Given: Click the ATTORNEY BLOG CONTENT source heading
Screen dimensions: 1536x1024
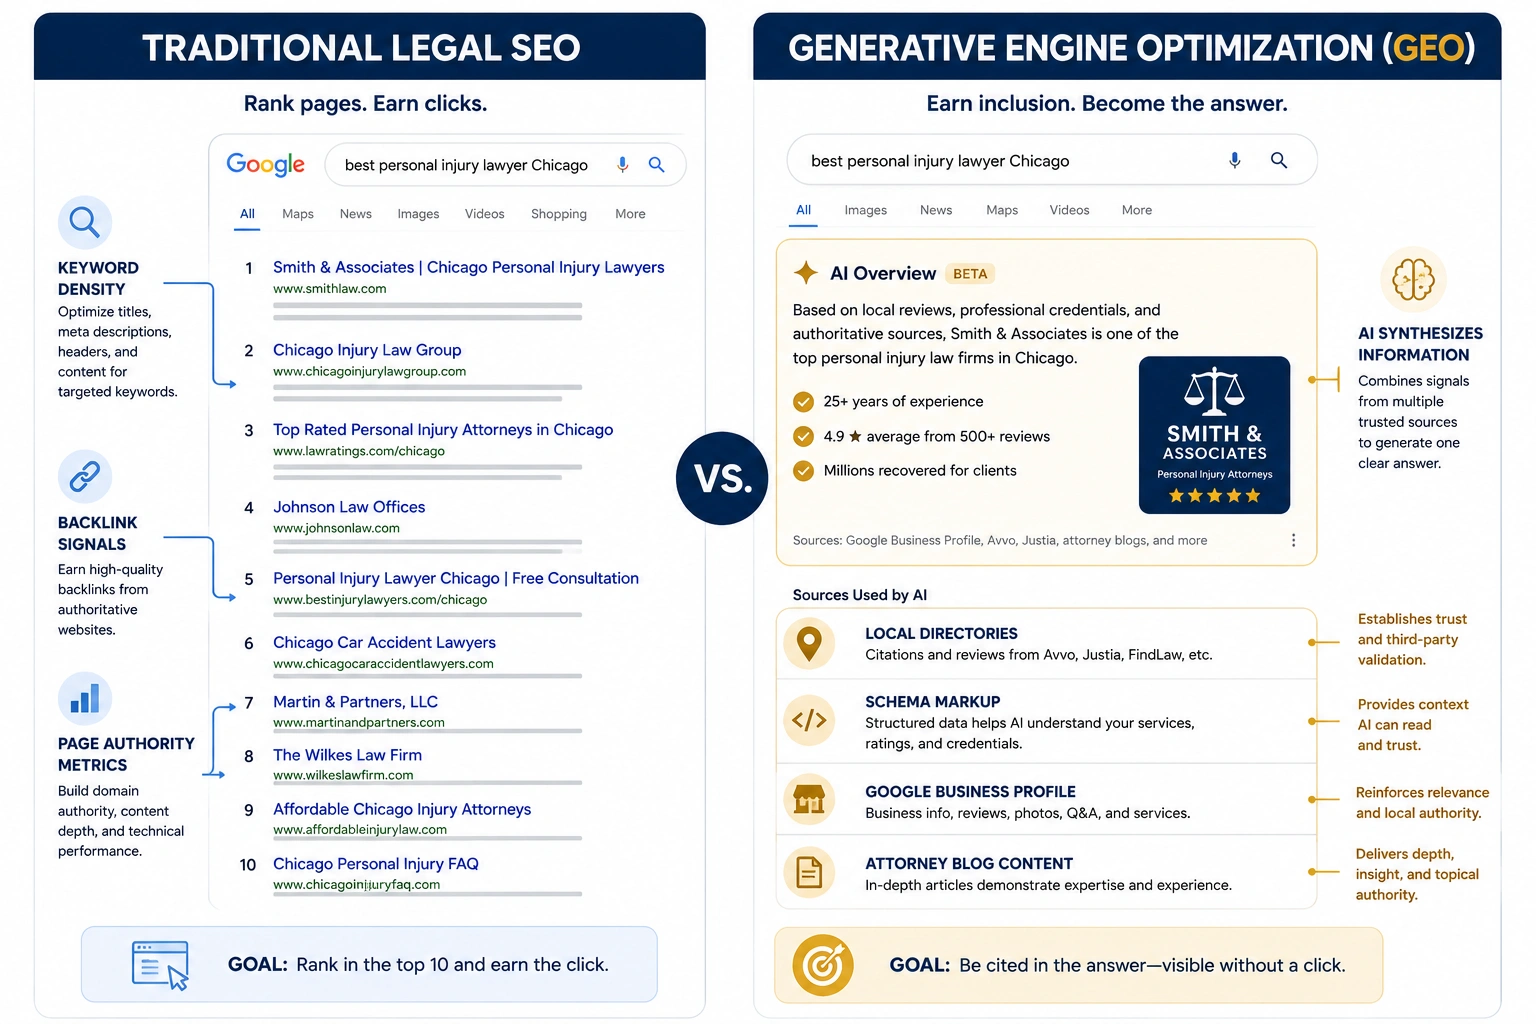Looking at the screenshot, I should coord(969,864).
